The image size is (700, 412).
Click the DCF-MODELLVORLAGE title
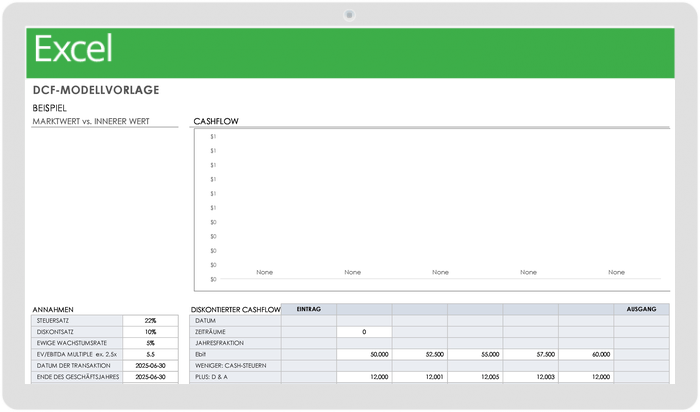coord(96,90)
